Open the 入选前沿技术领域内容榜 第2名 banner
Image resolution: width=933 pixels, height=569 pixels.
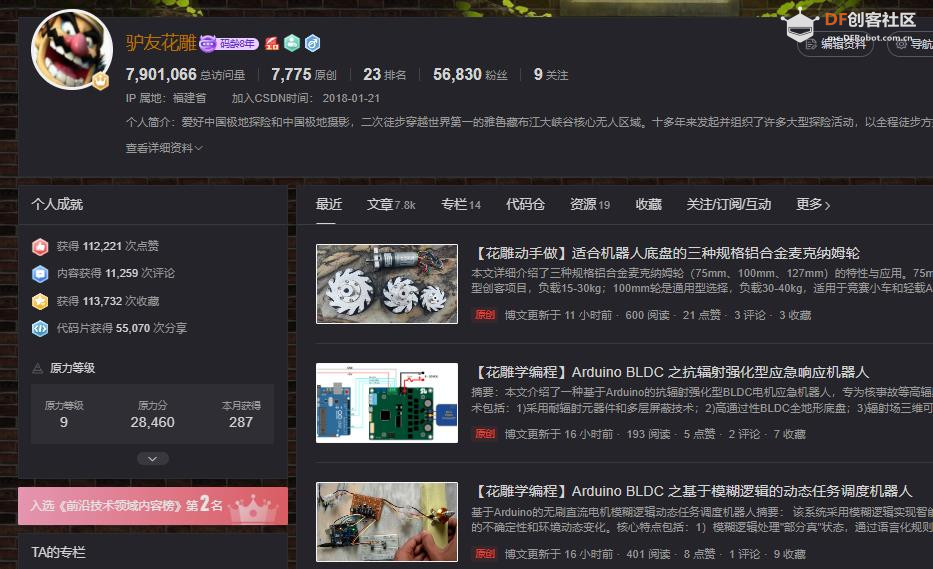[x=153, y=506]
